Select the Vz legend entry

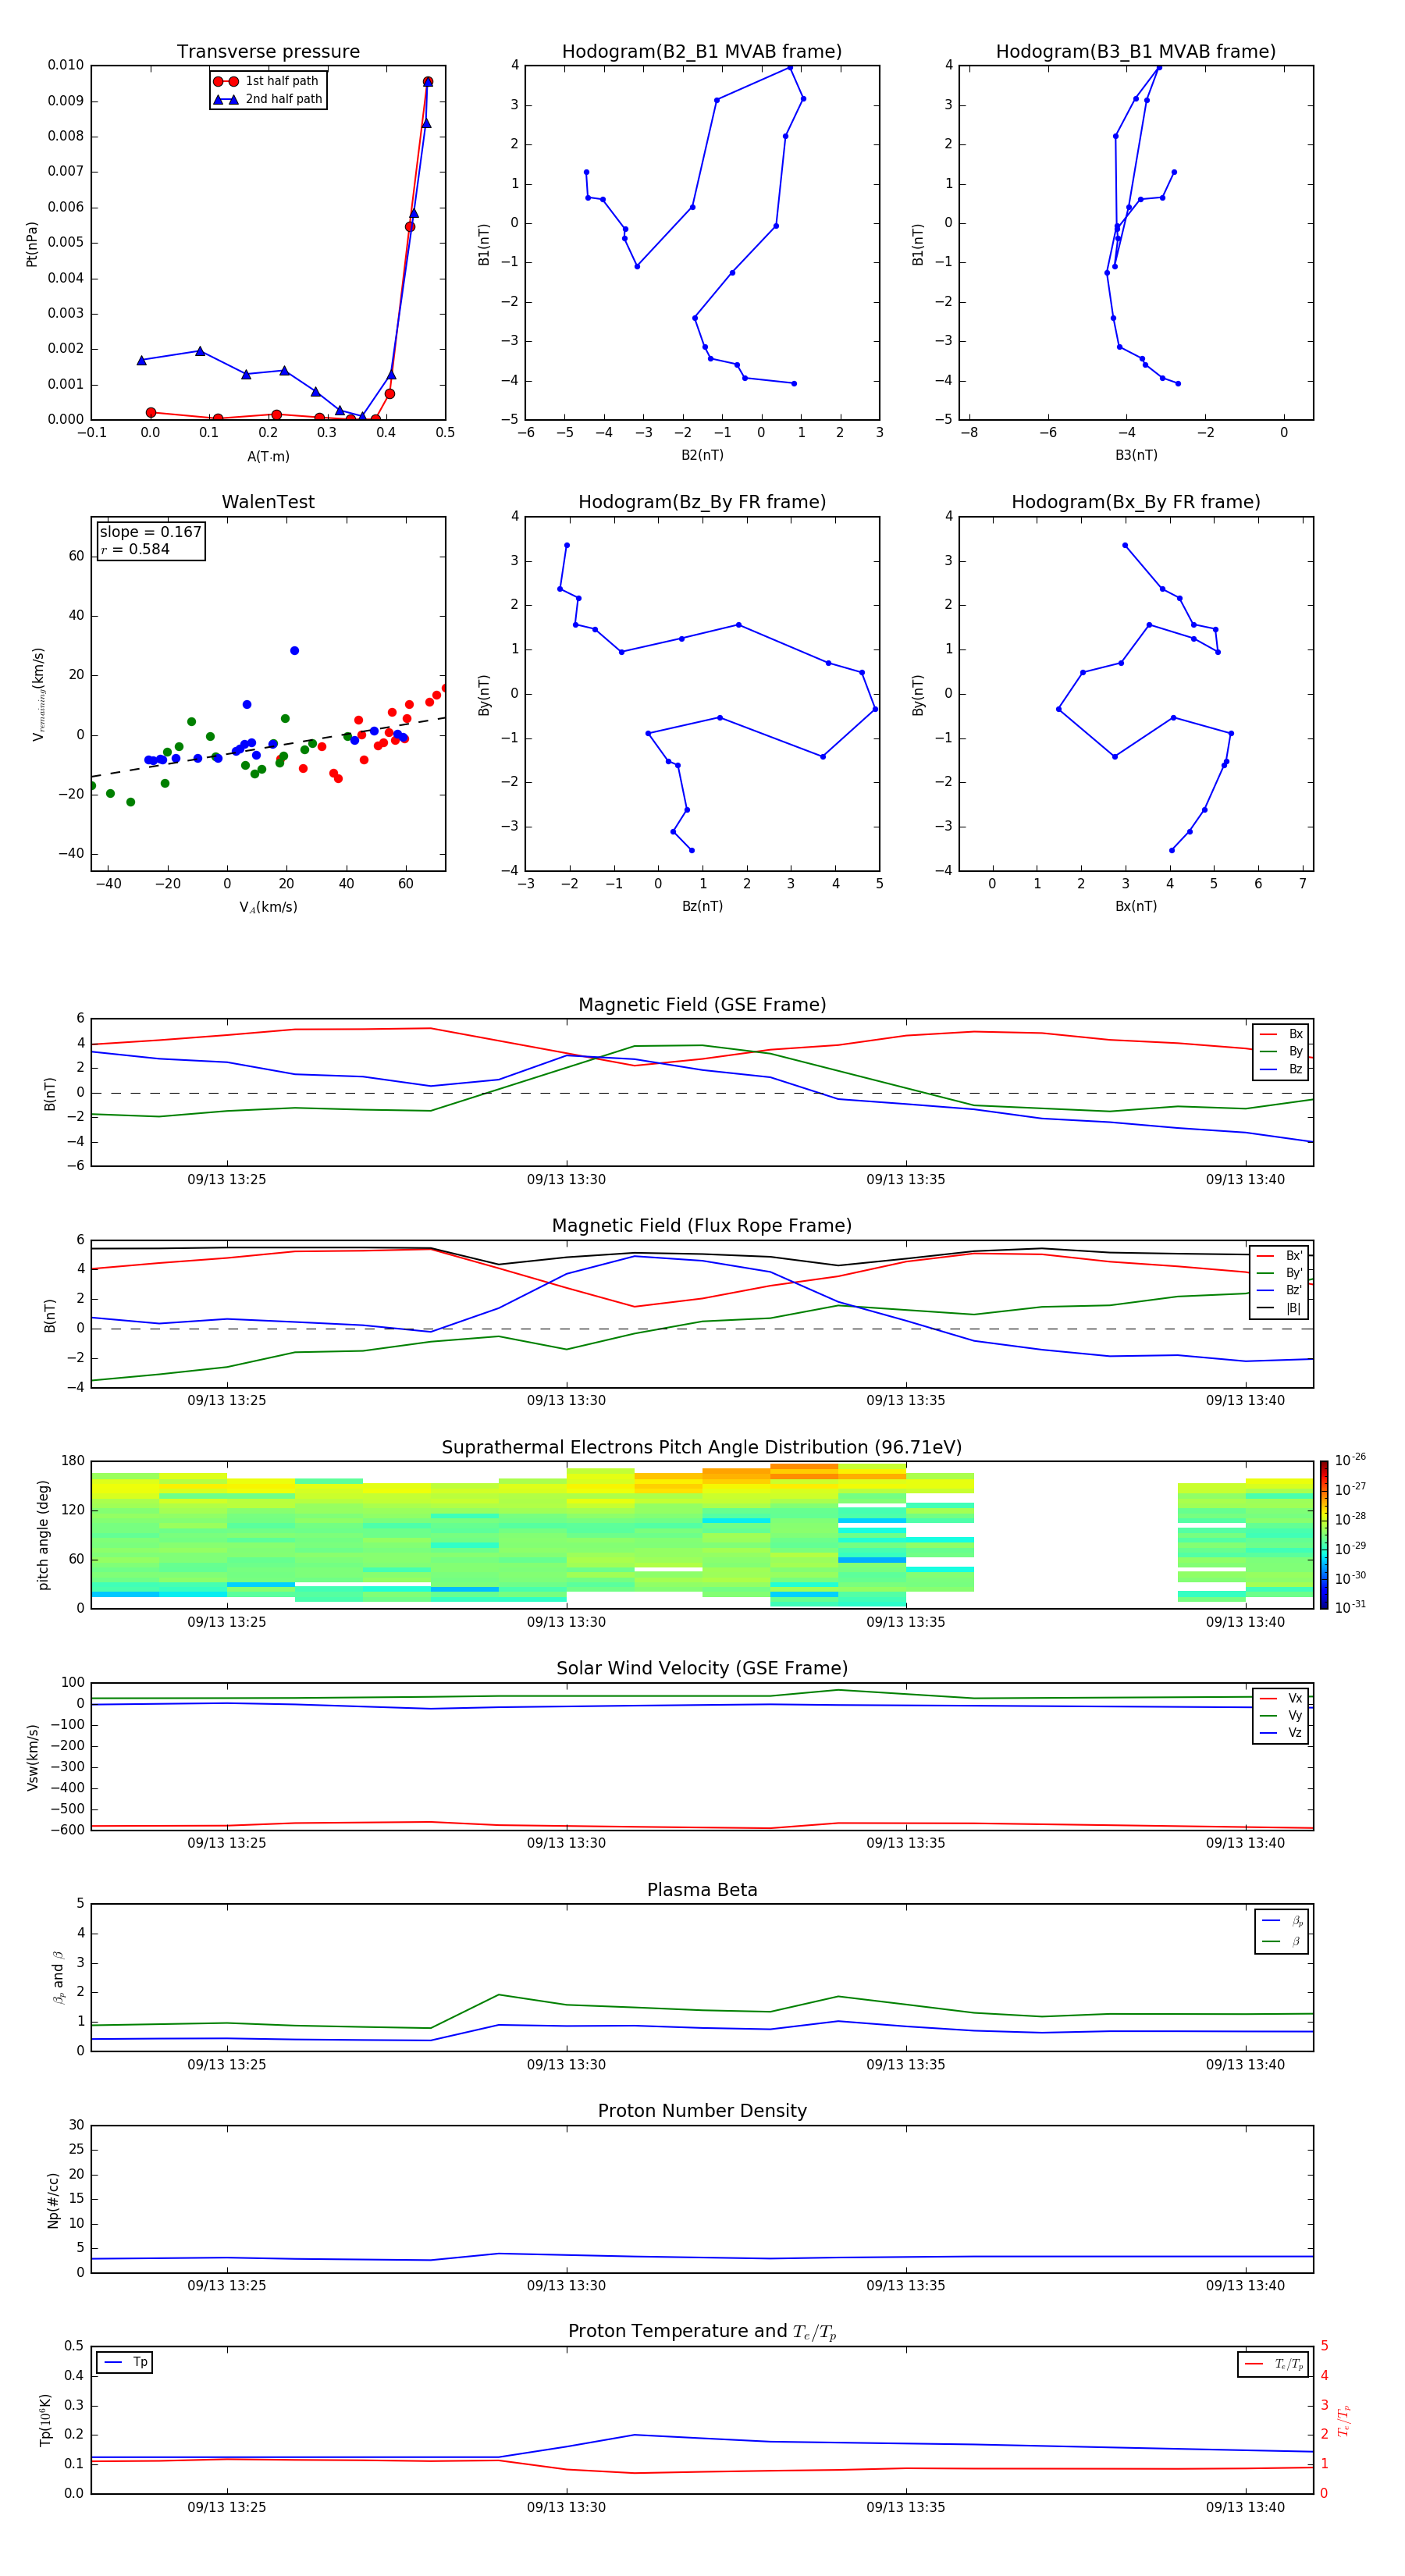pos(1281,1732)
